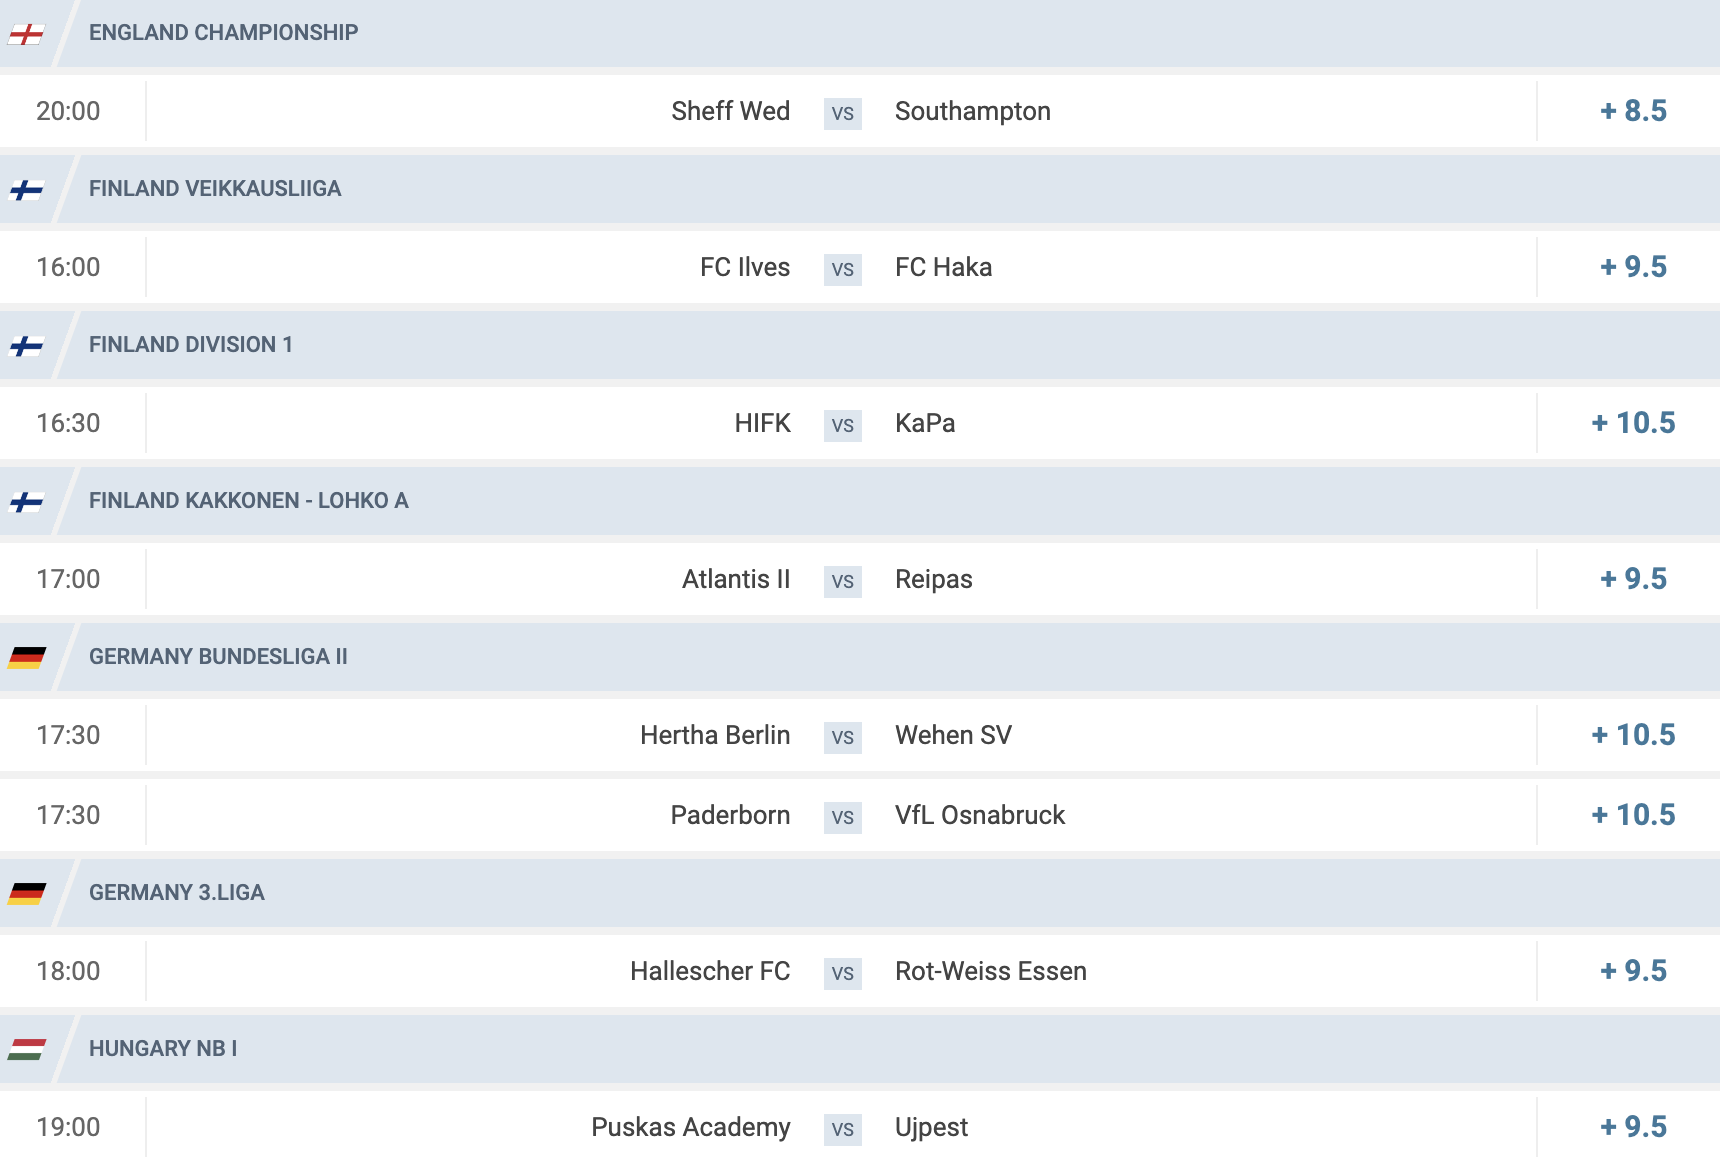The height and width of the screenshot is (1160, 1720).
Task: Expand +8.5 odds for Sheff Wed vs Southampton
Action: pos(1633,111)
